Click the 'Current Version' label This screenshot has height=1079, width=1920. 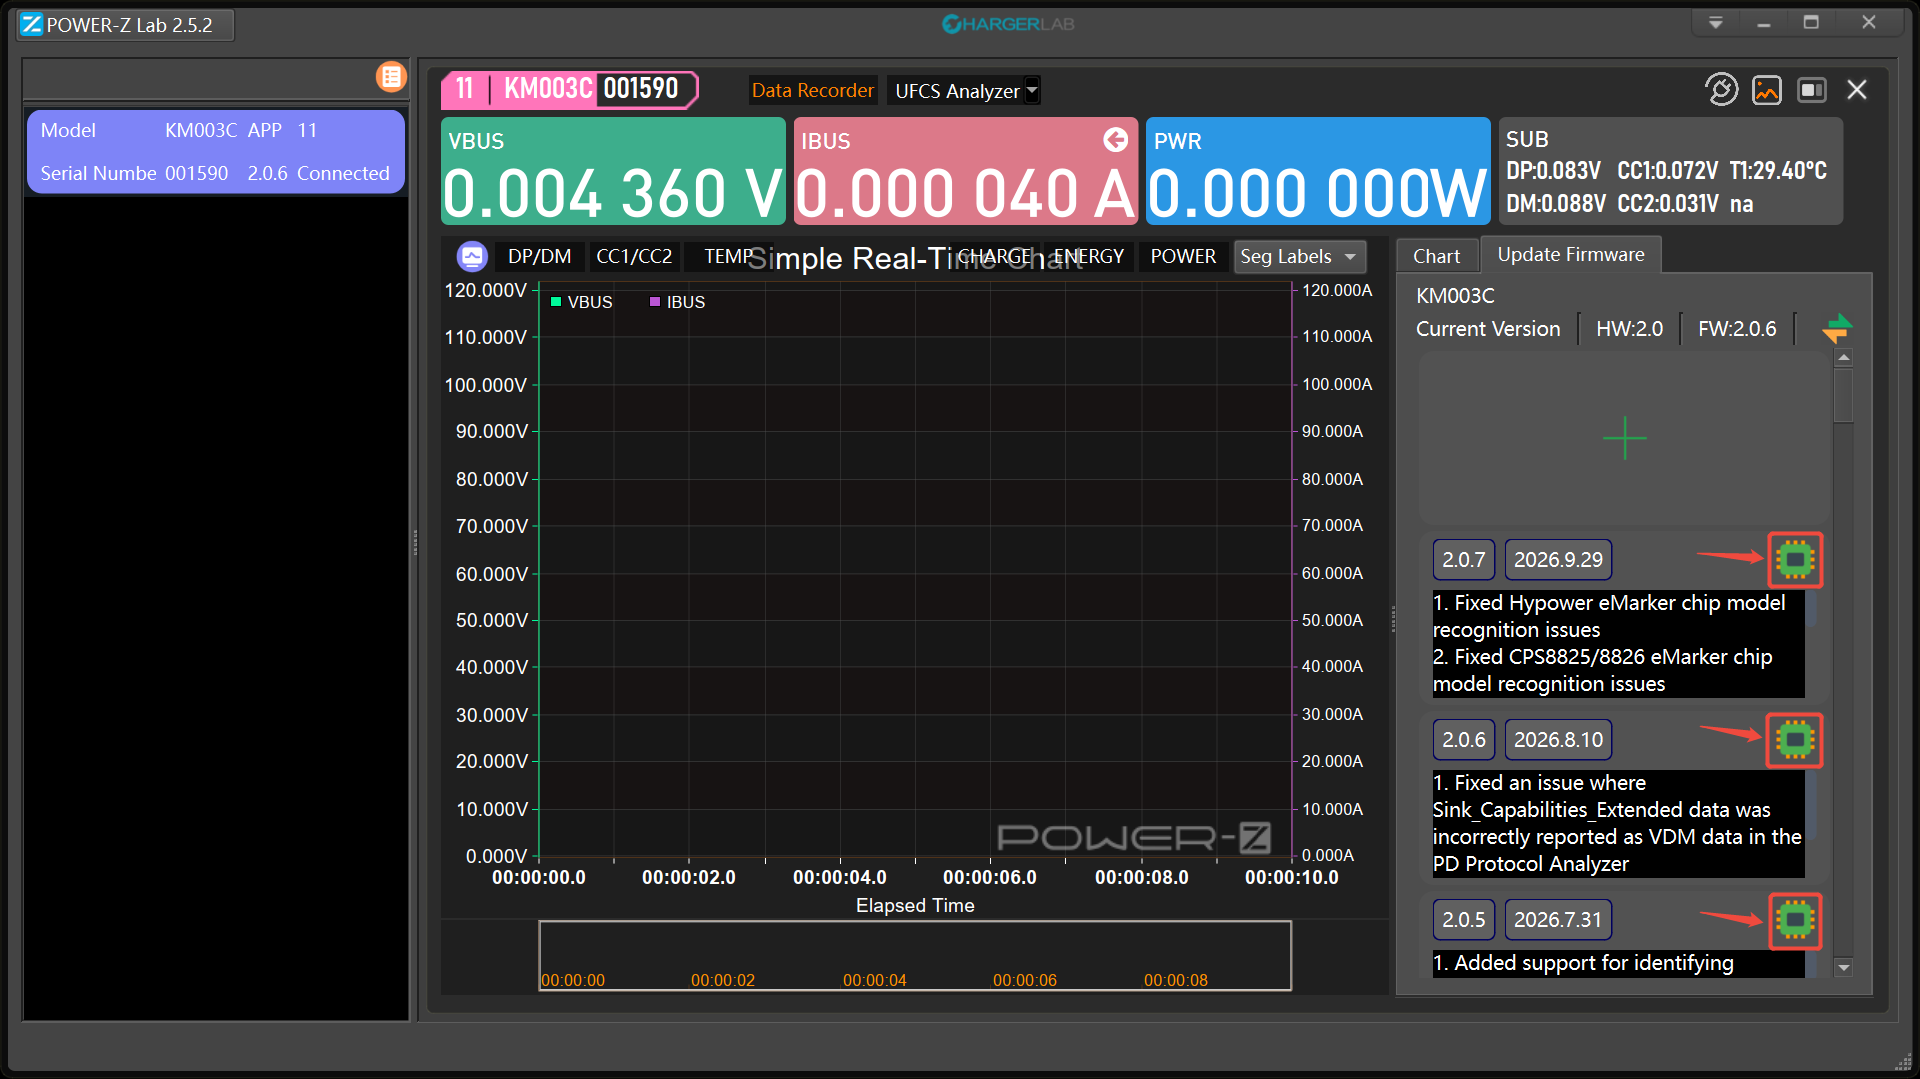(1488, 329)
